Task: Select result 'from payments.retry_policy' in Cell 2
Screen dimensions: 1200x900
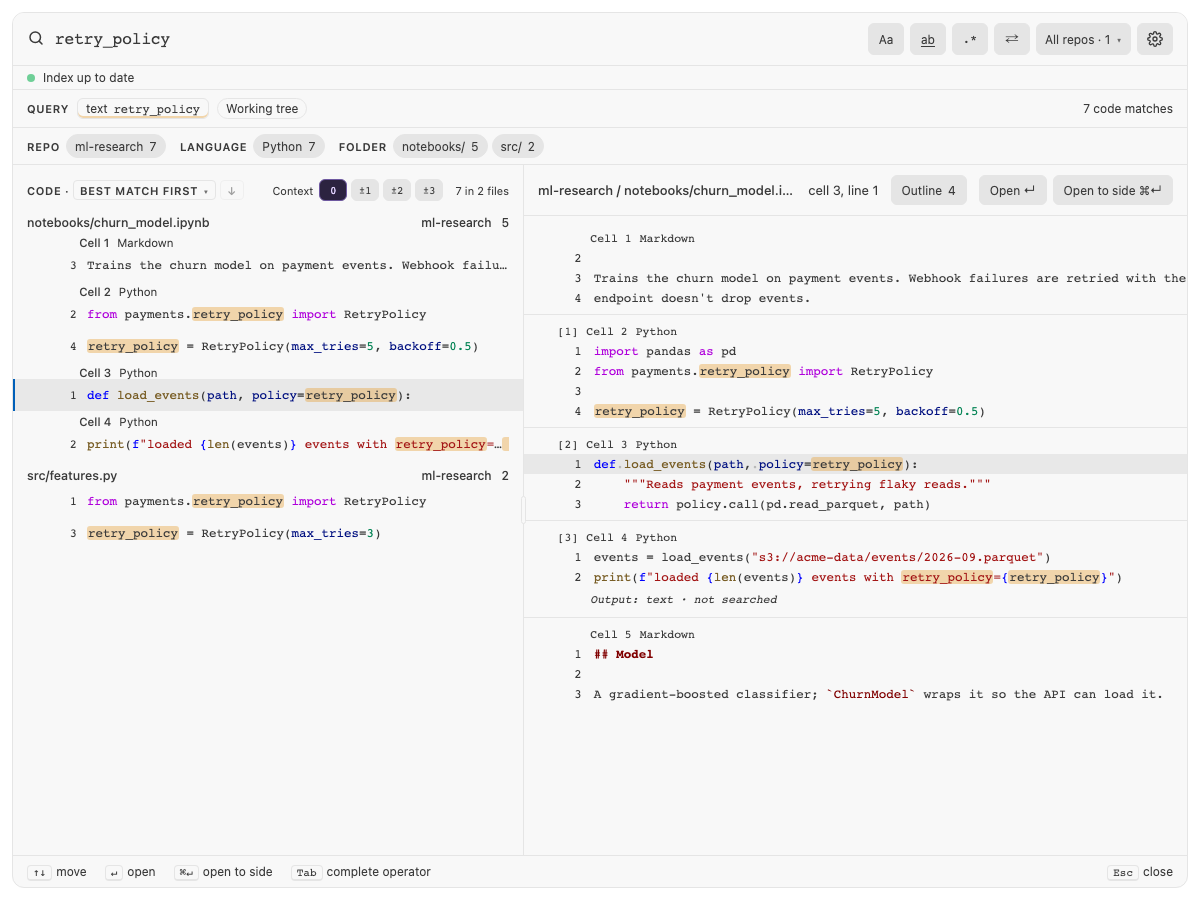Action: point(268,314)
